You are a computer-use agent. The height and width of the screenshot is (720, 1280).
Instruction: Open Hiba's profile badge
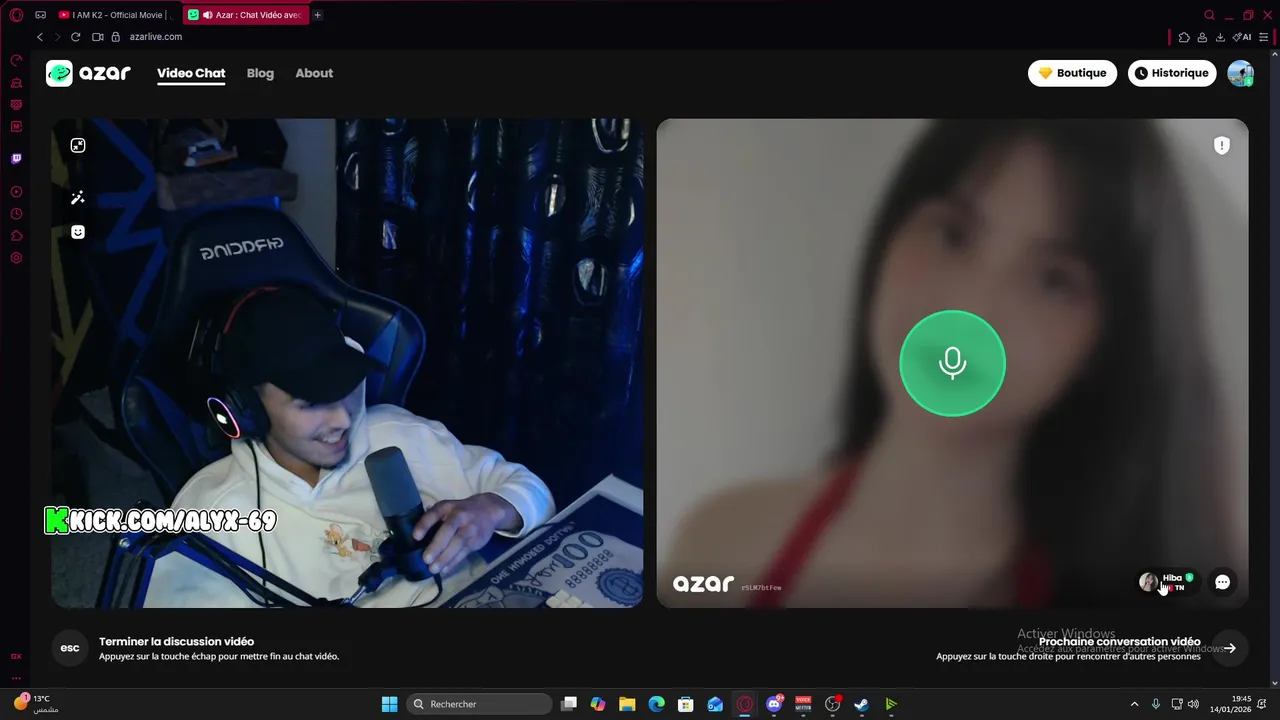[x=1166, y=582]
